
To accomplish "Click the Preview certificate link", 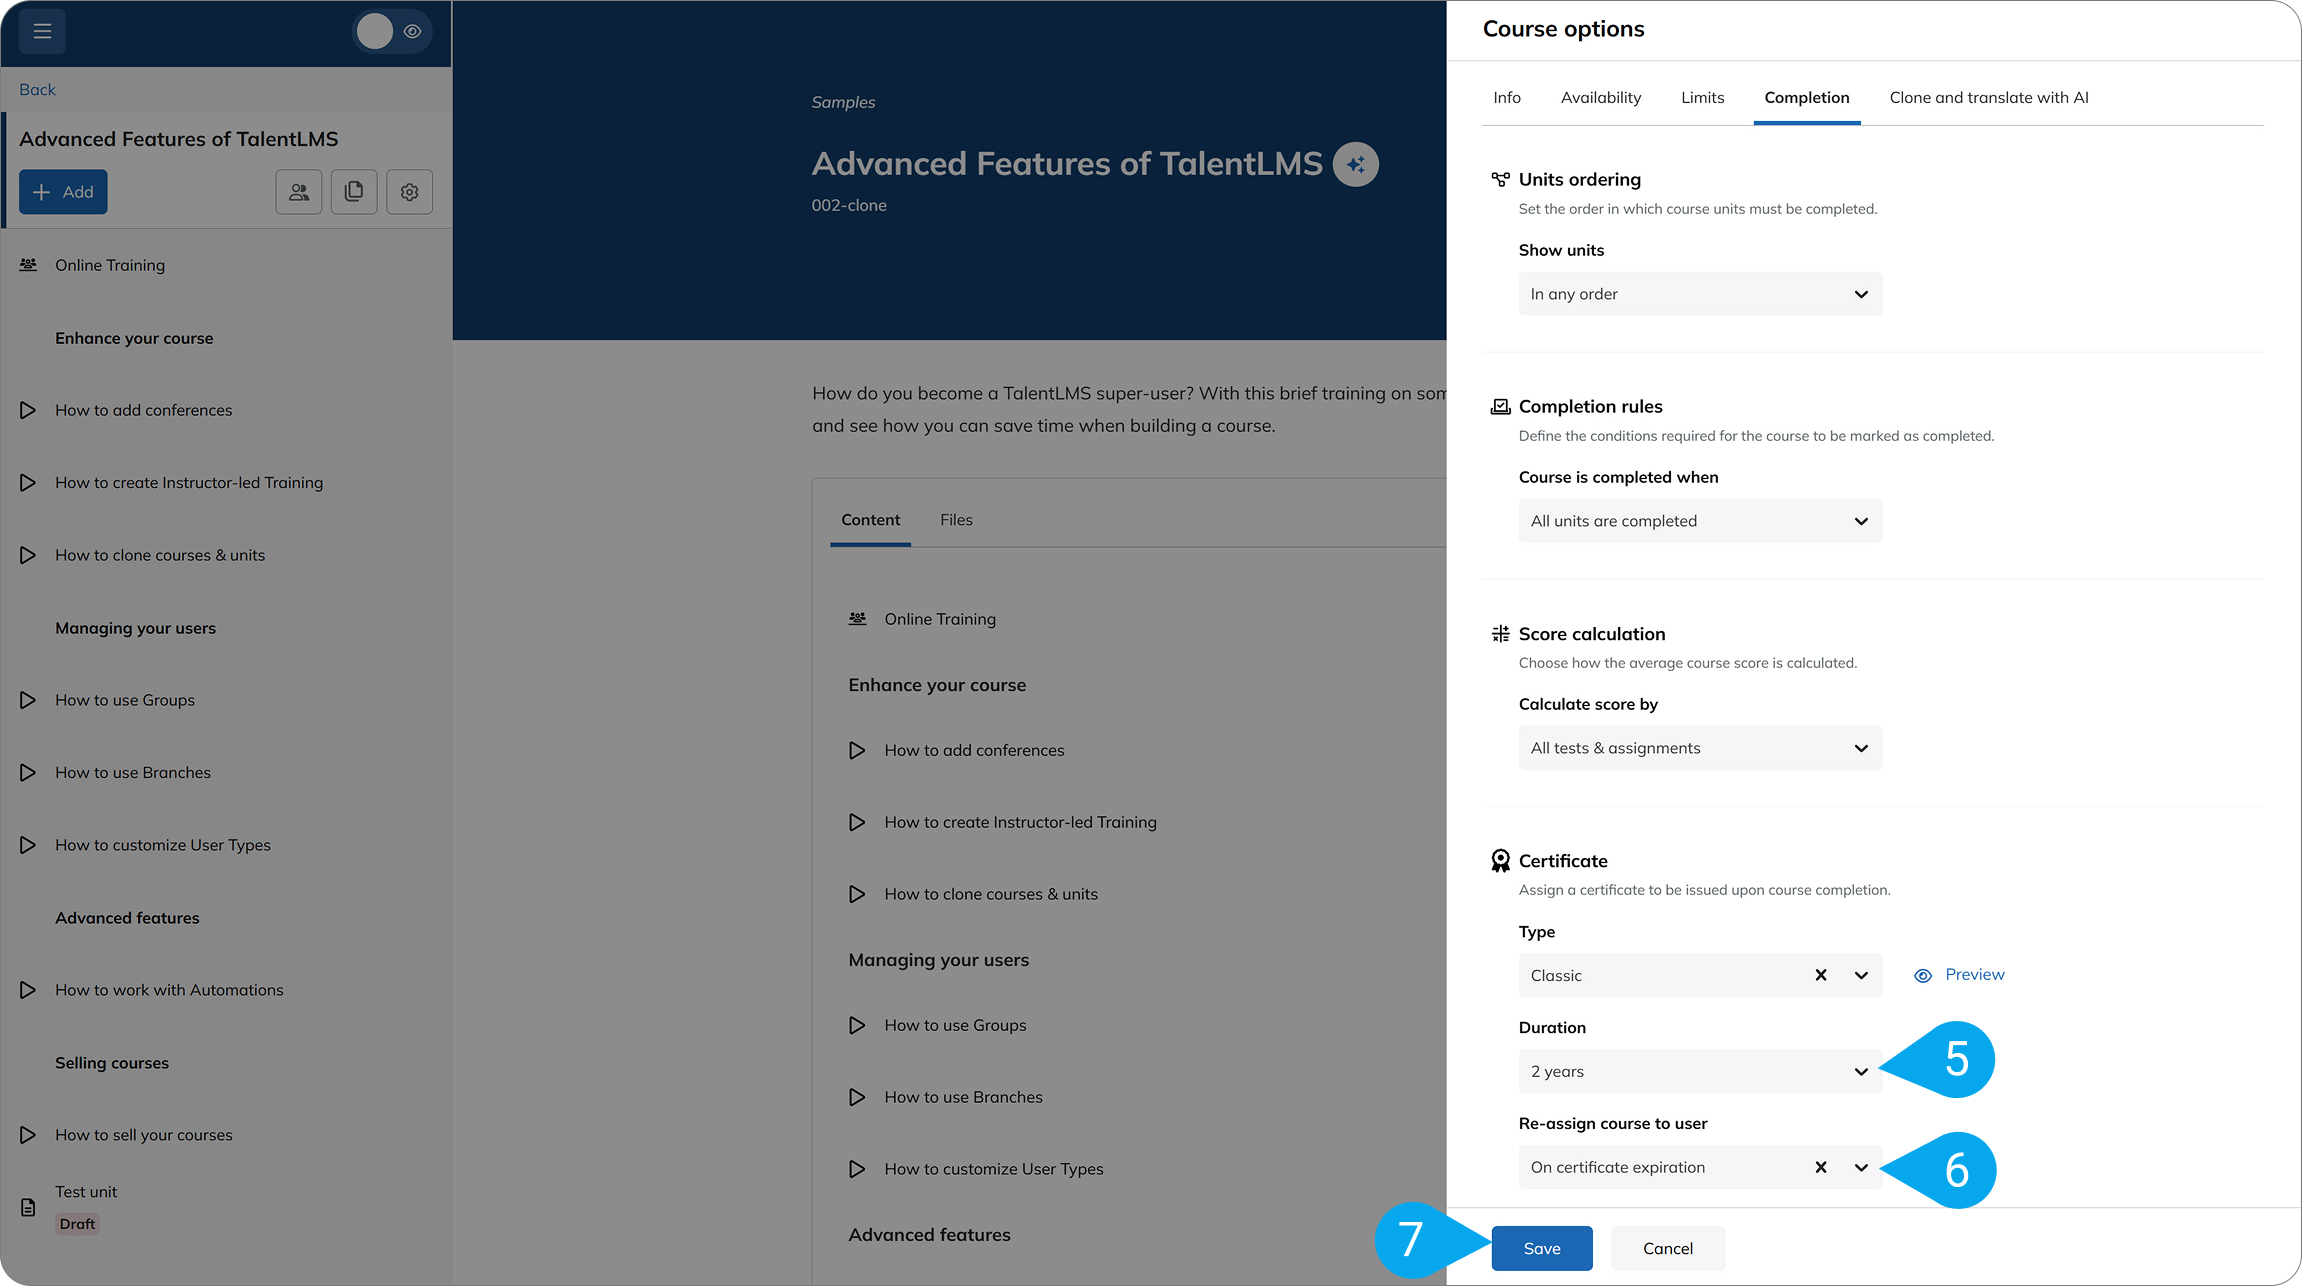I will point(1974,974).
